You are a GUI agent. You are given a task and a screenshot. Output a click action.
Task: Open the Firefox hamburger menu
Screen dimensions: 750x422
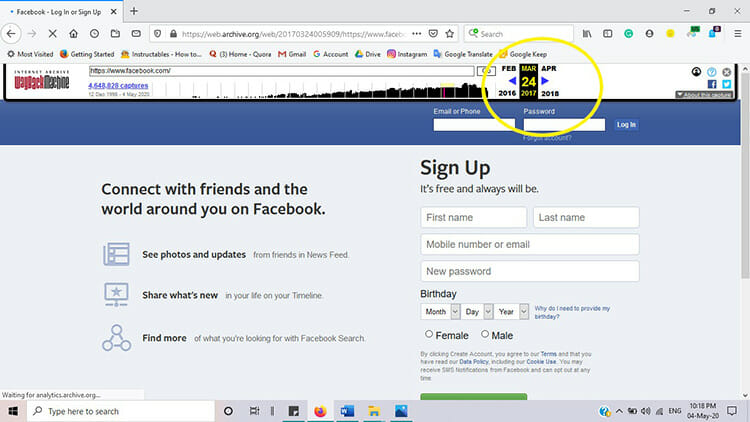[x=738, y=33]
